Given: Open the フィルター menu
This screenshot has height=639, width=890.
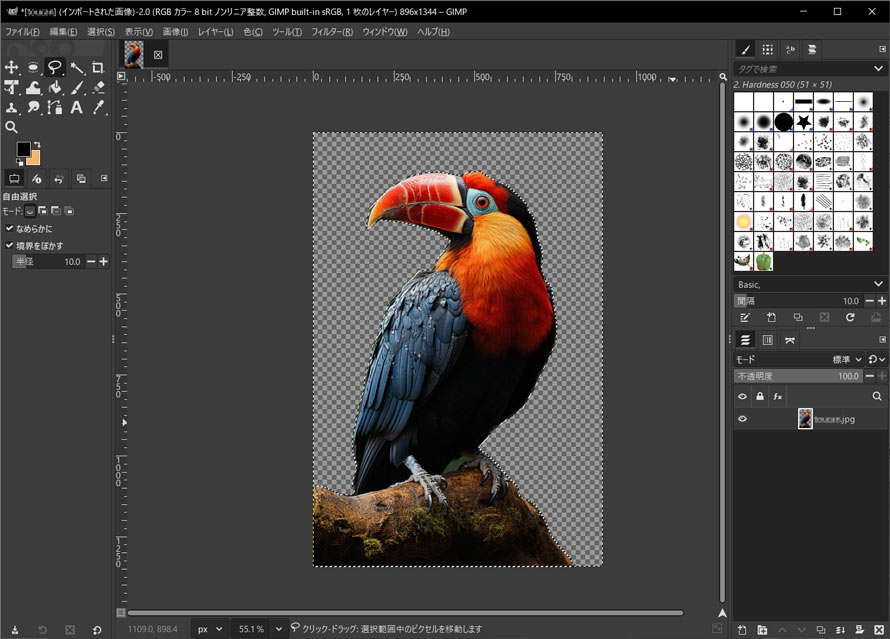Looking at the screenshot, I should 332,32.
